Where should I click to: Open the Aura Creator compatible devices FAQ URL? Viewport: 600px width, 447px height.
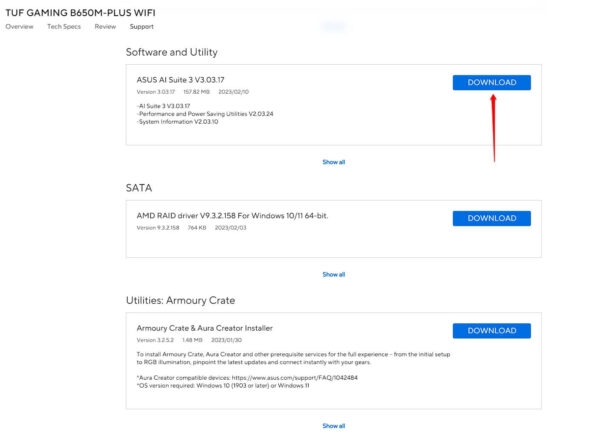[244, 380]
